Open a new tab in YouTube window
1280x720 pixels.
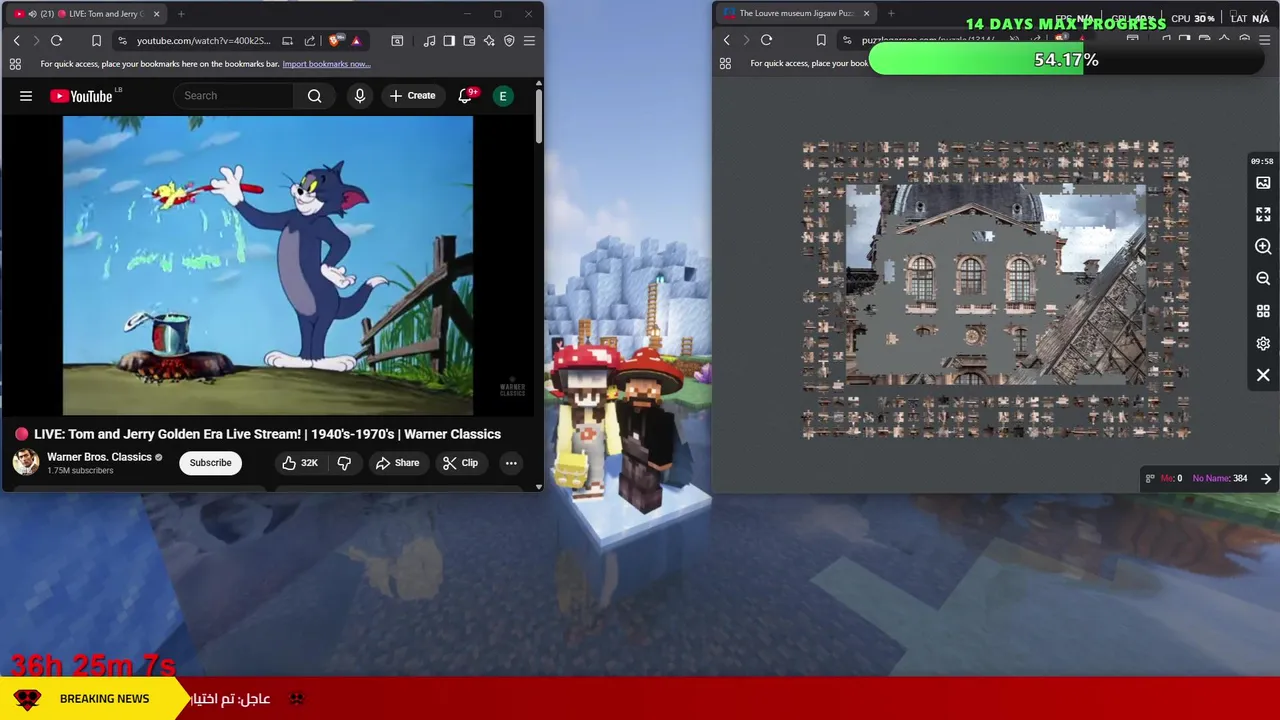(x=181, y=14)
